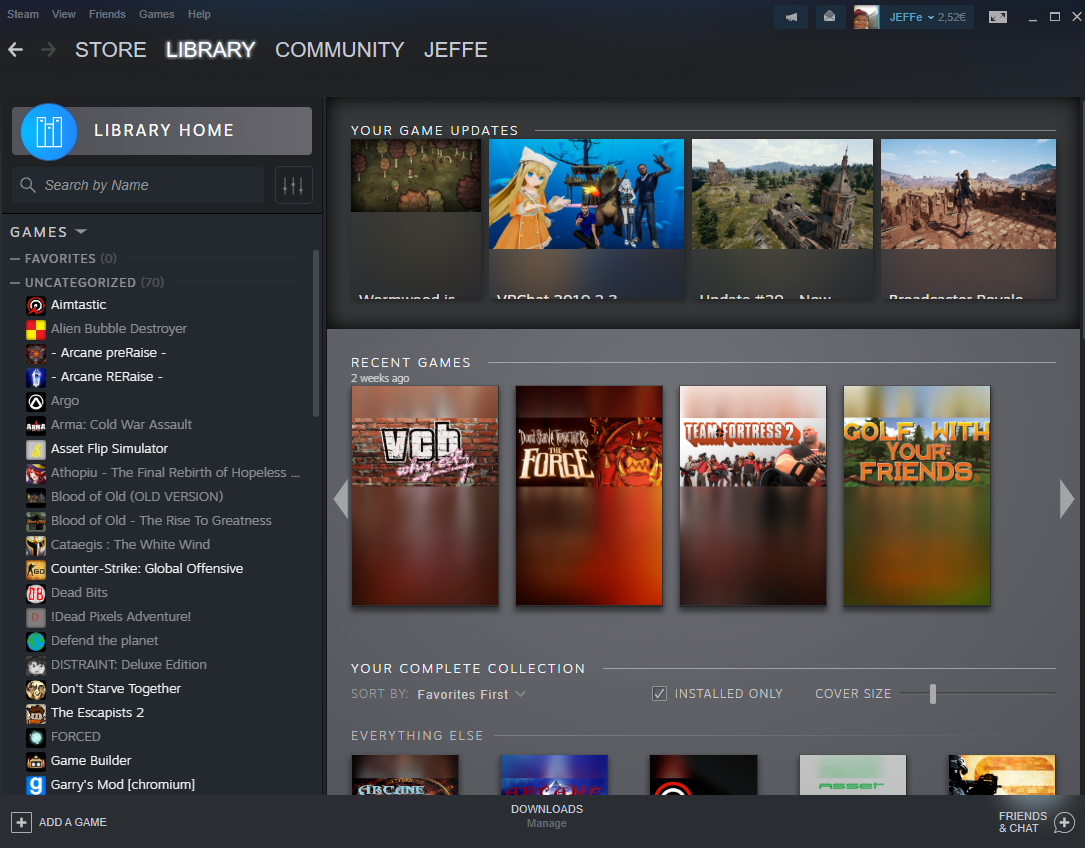This screenshot has height=848, width=1085.
Task: Click the LIBRARY HOME button
Action: tap(162, 131)
